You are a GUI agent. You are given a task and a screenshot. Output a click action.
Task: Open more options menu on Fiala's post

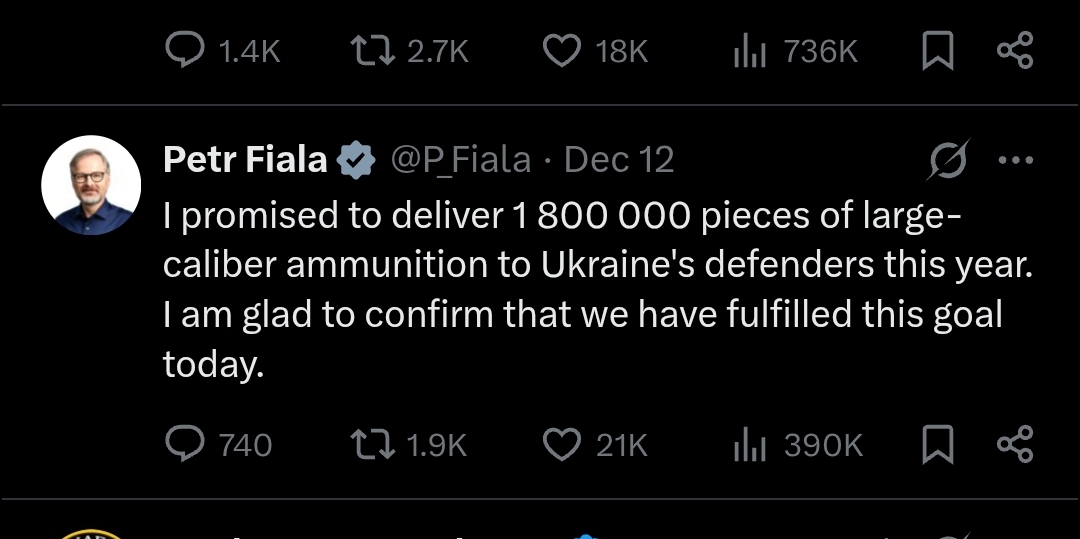1016,160
